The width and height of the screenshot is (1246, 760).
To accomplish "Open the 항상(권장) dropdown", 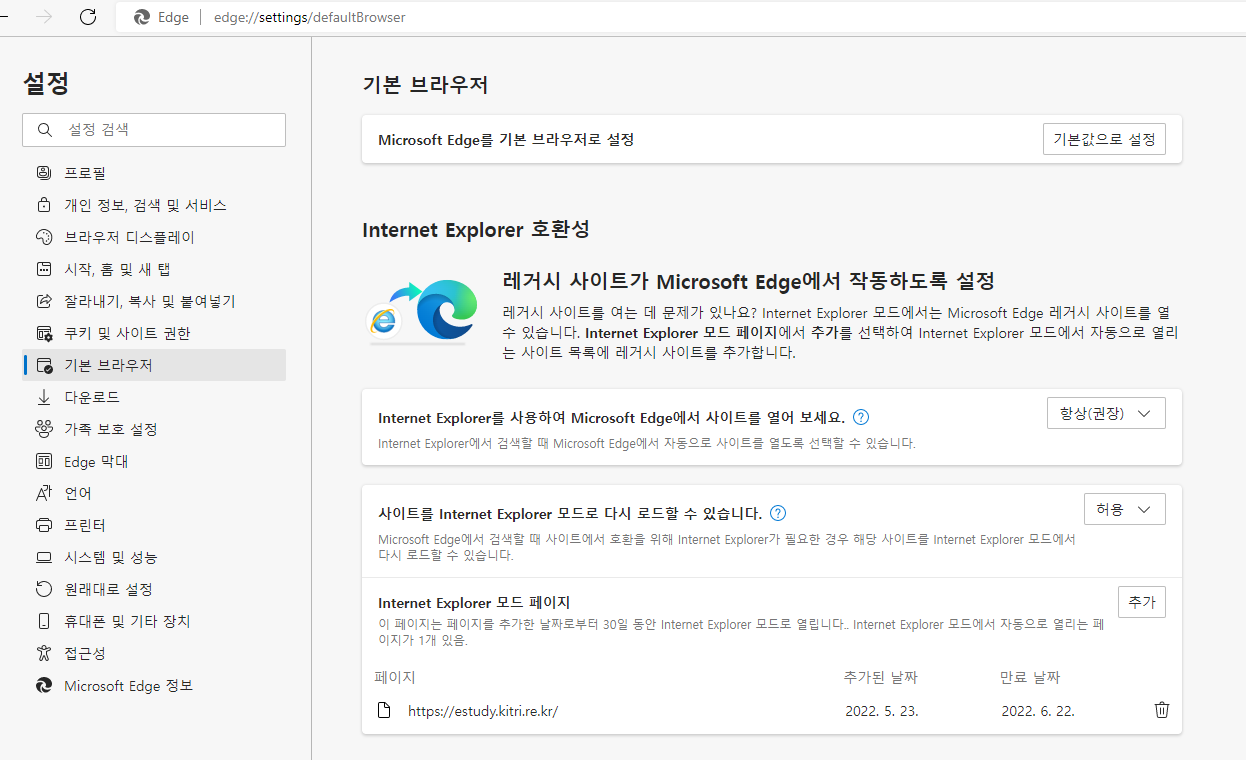I will coord(1105,413).
